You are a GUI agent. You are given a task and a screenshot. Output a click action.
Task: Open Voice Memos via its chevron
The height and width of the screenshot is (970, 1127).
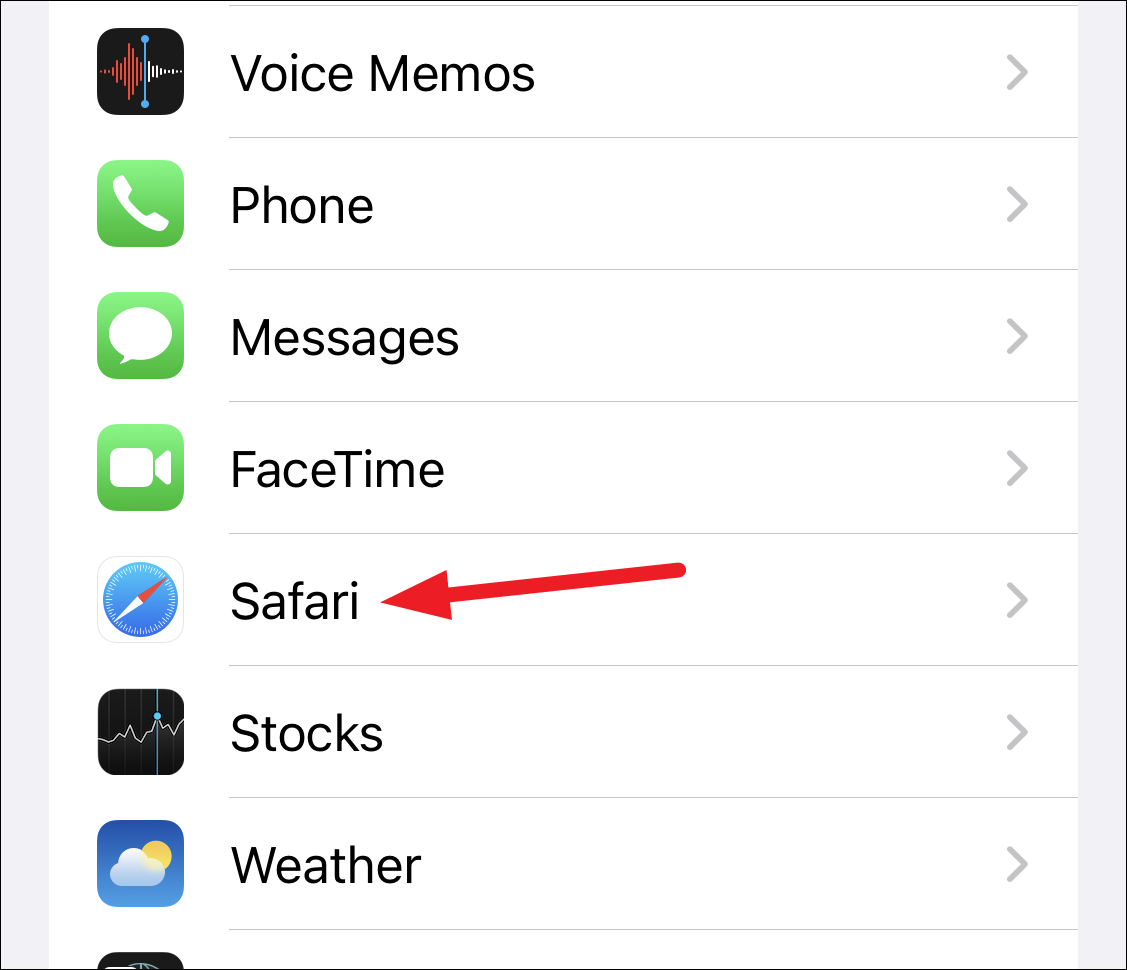pos(1017,72)
